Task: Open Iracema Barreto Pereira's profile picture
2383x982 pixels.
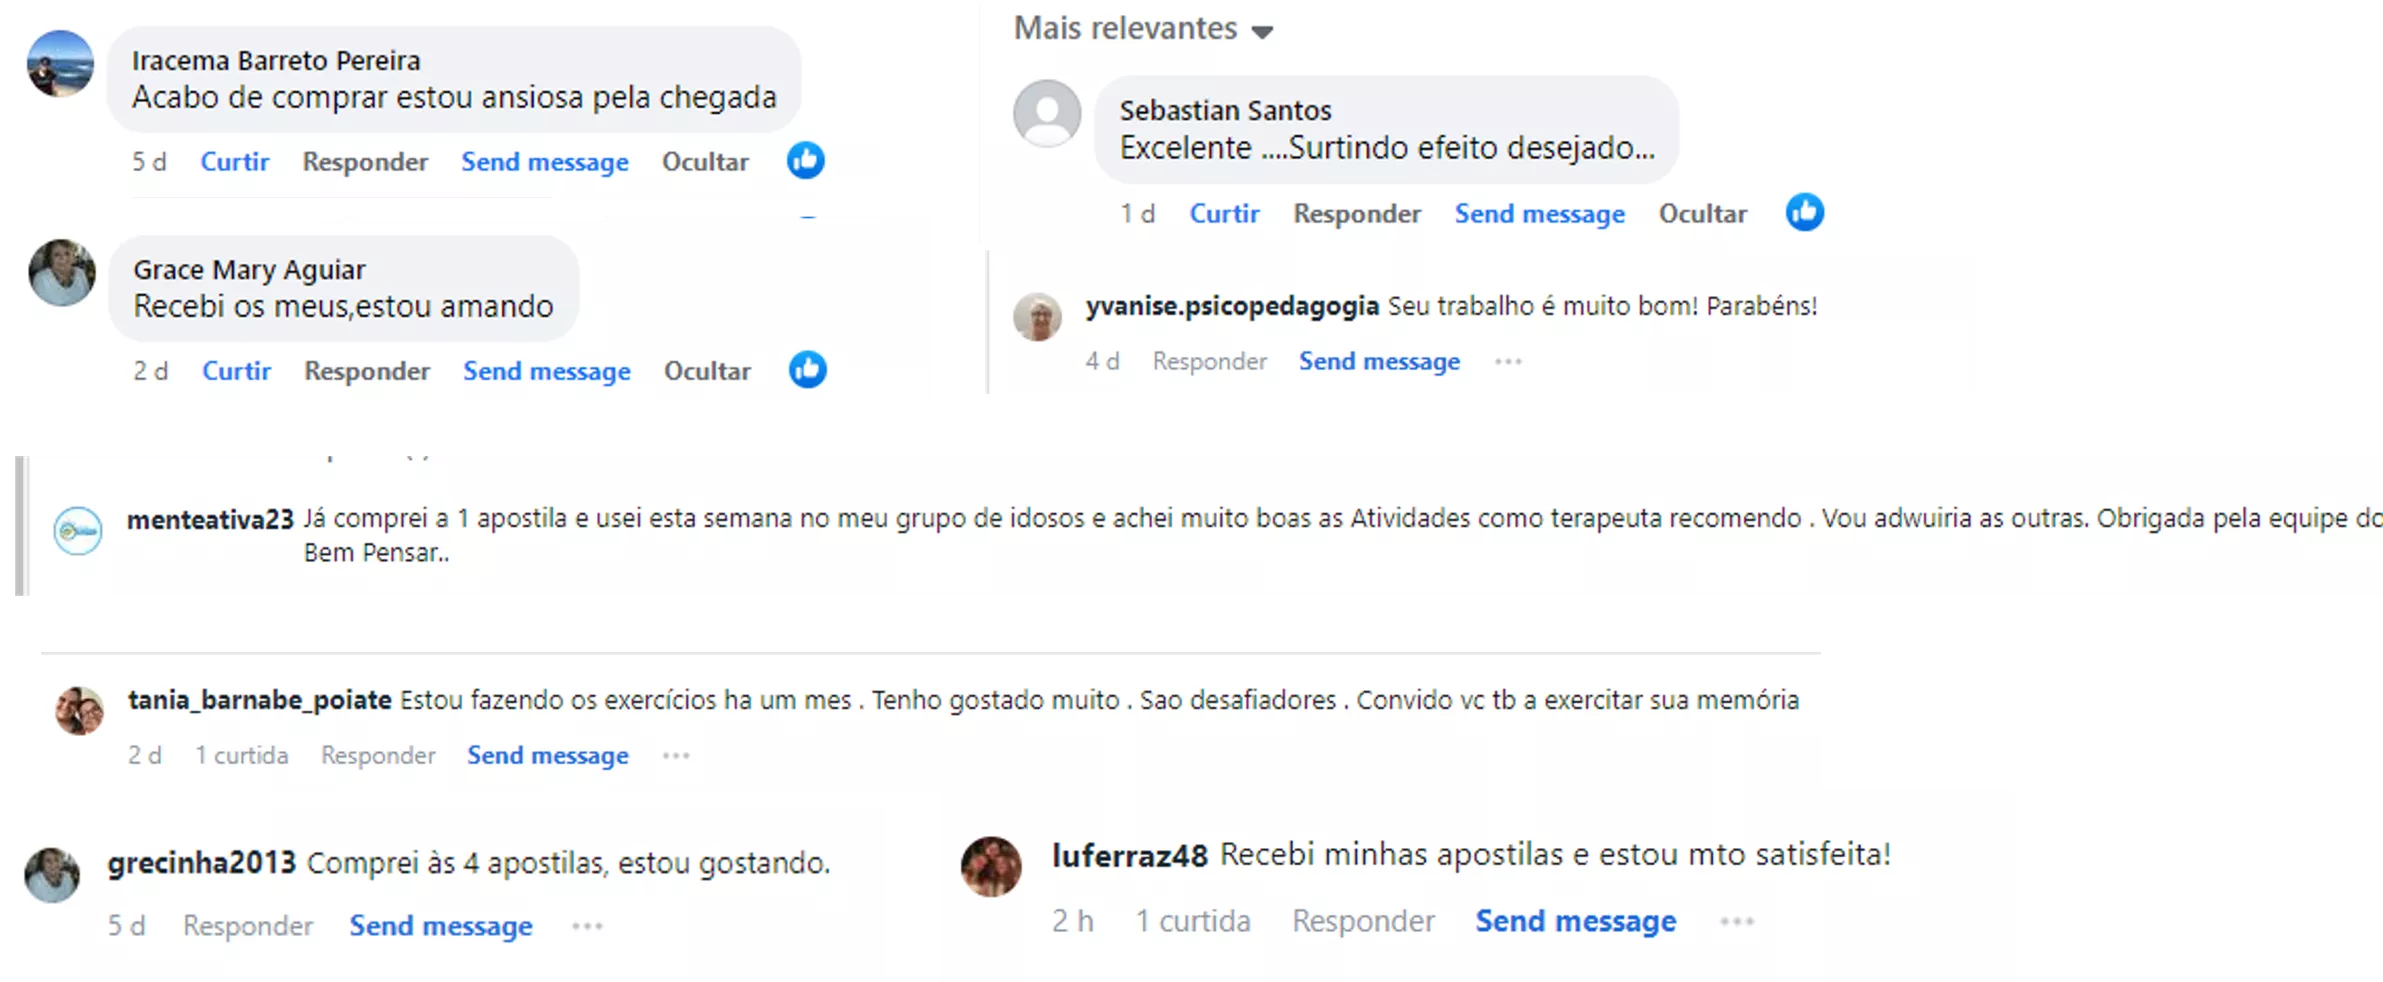Action: 60,63
